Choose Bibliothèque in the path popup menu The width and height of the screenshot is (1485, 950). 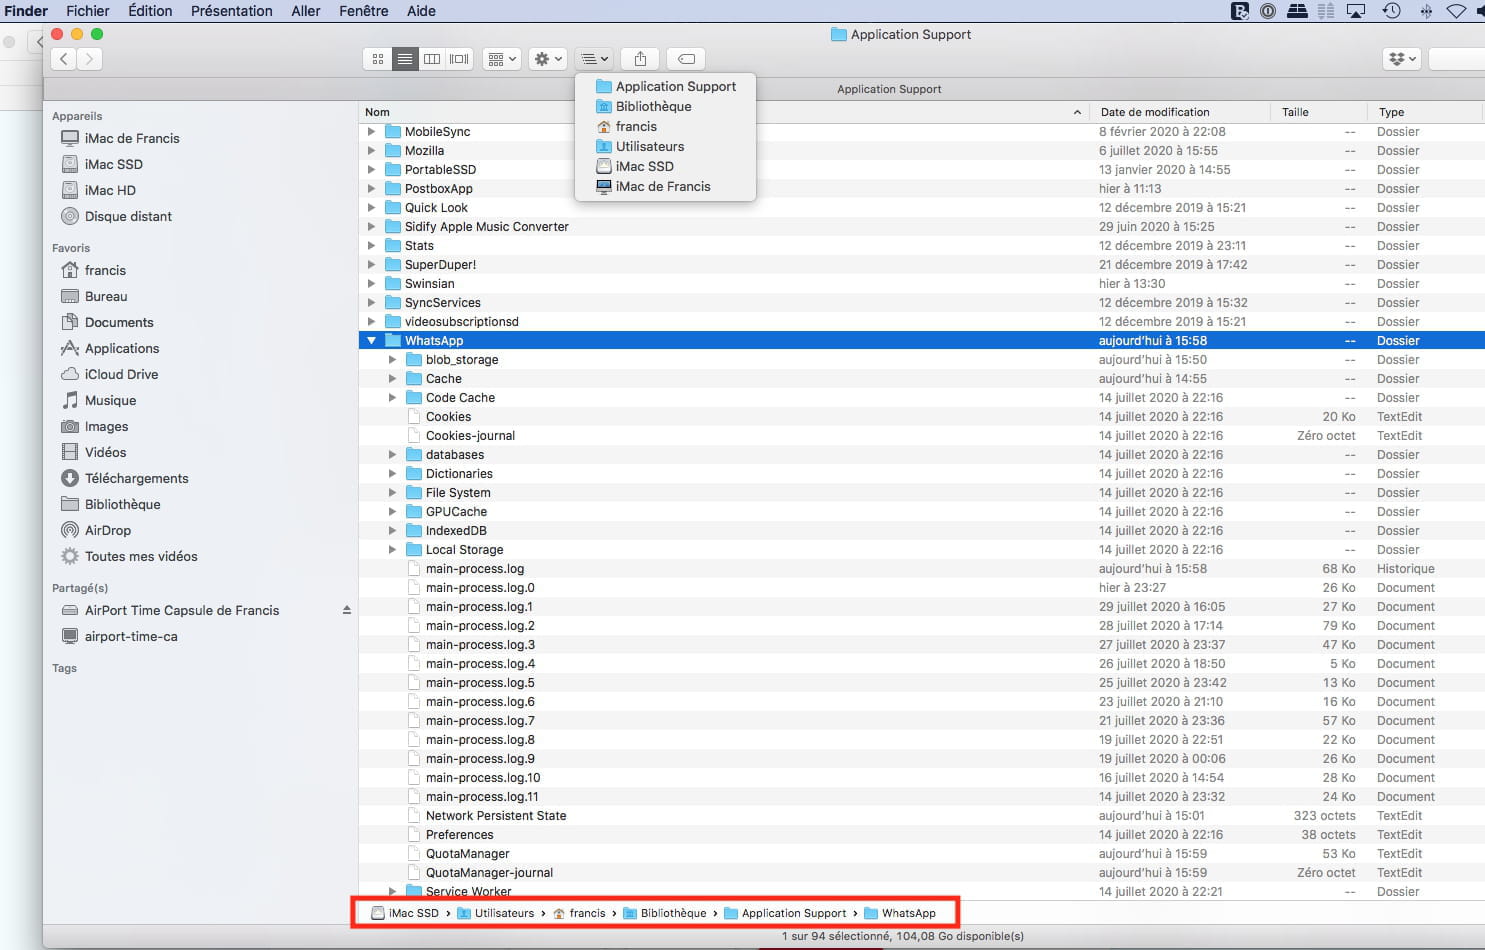pyautogui.click(x=666, y=106)
